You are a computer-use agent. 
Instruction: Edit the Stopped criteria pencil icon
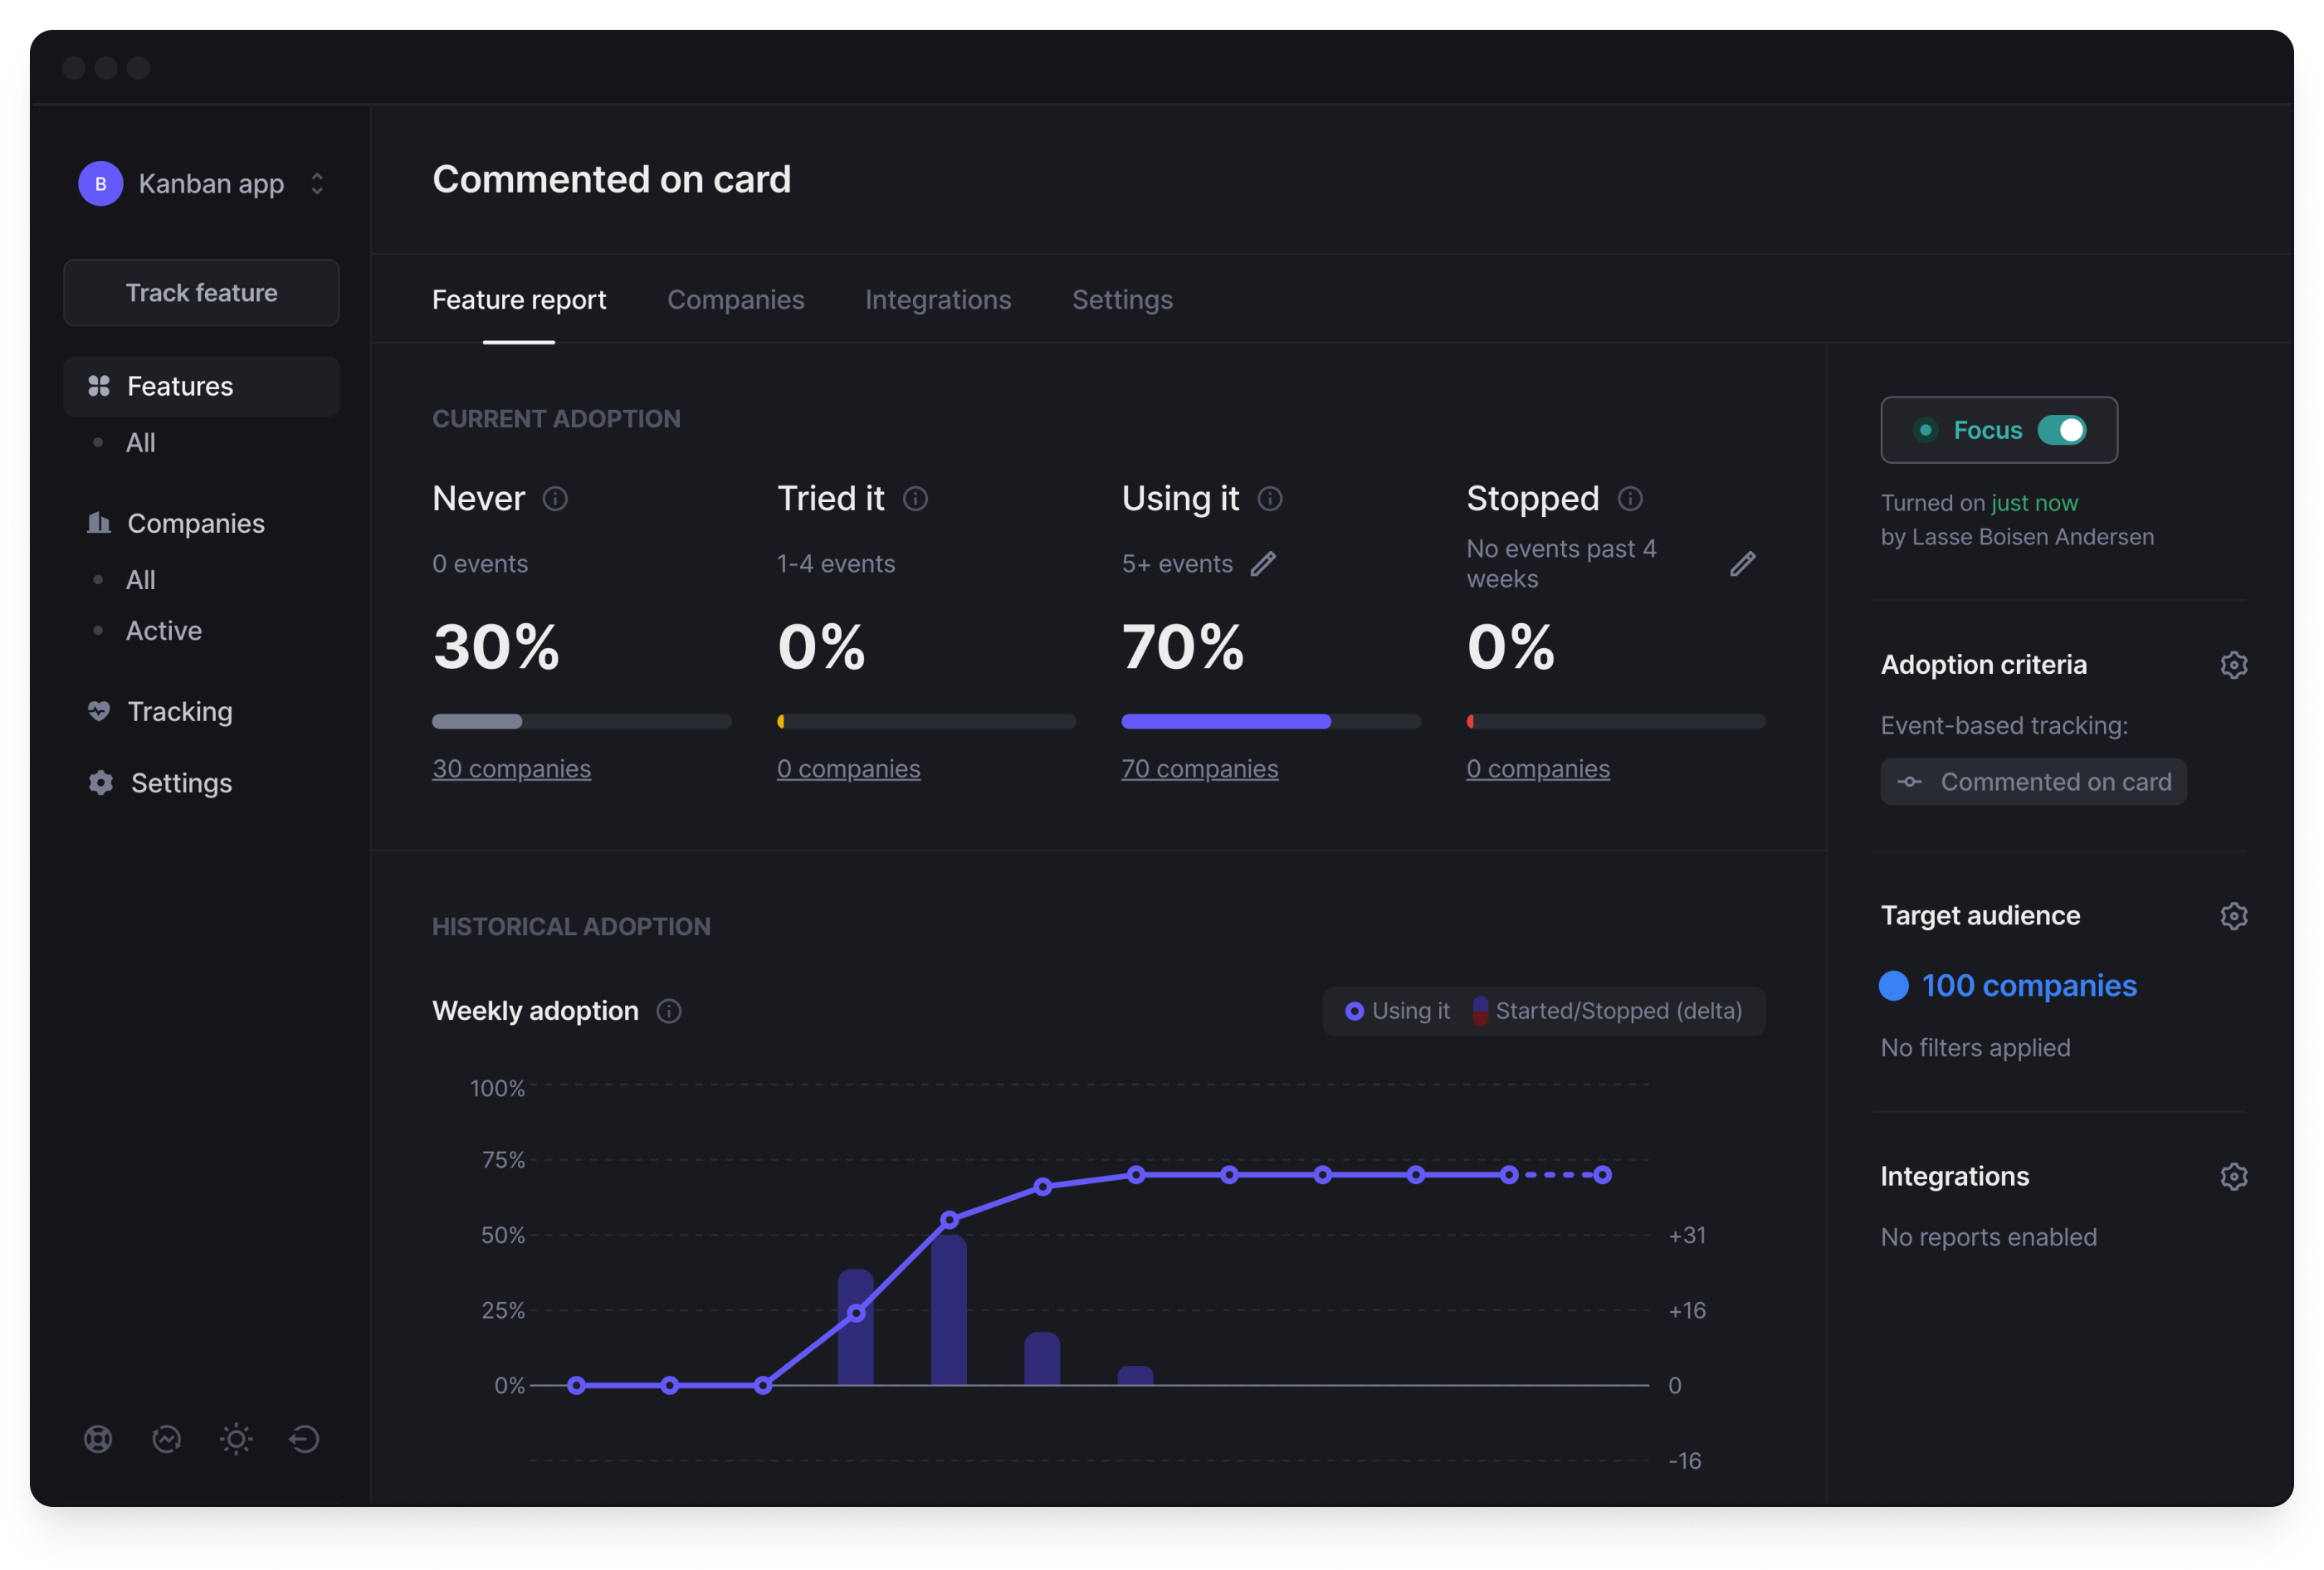tap(1742, 564)
